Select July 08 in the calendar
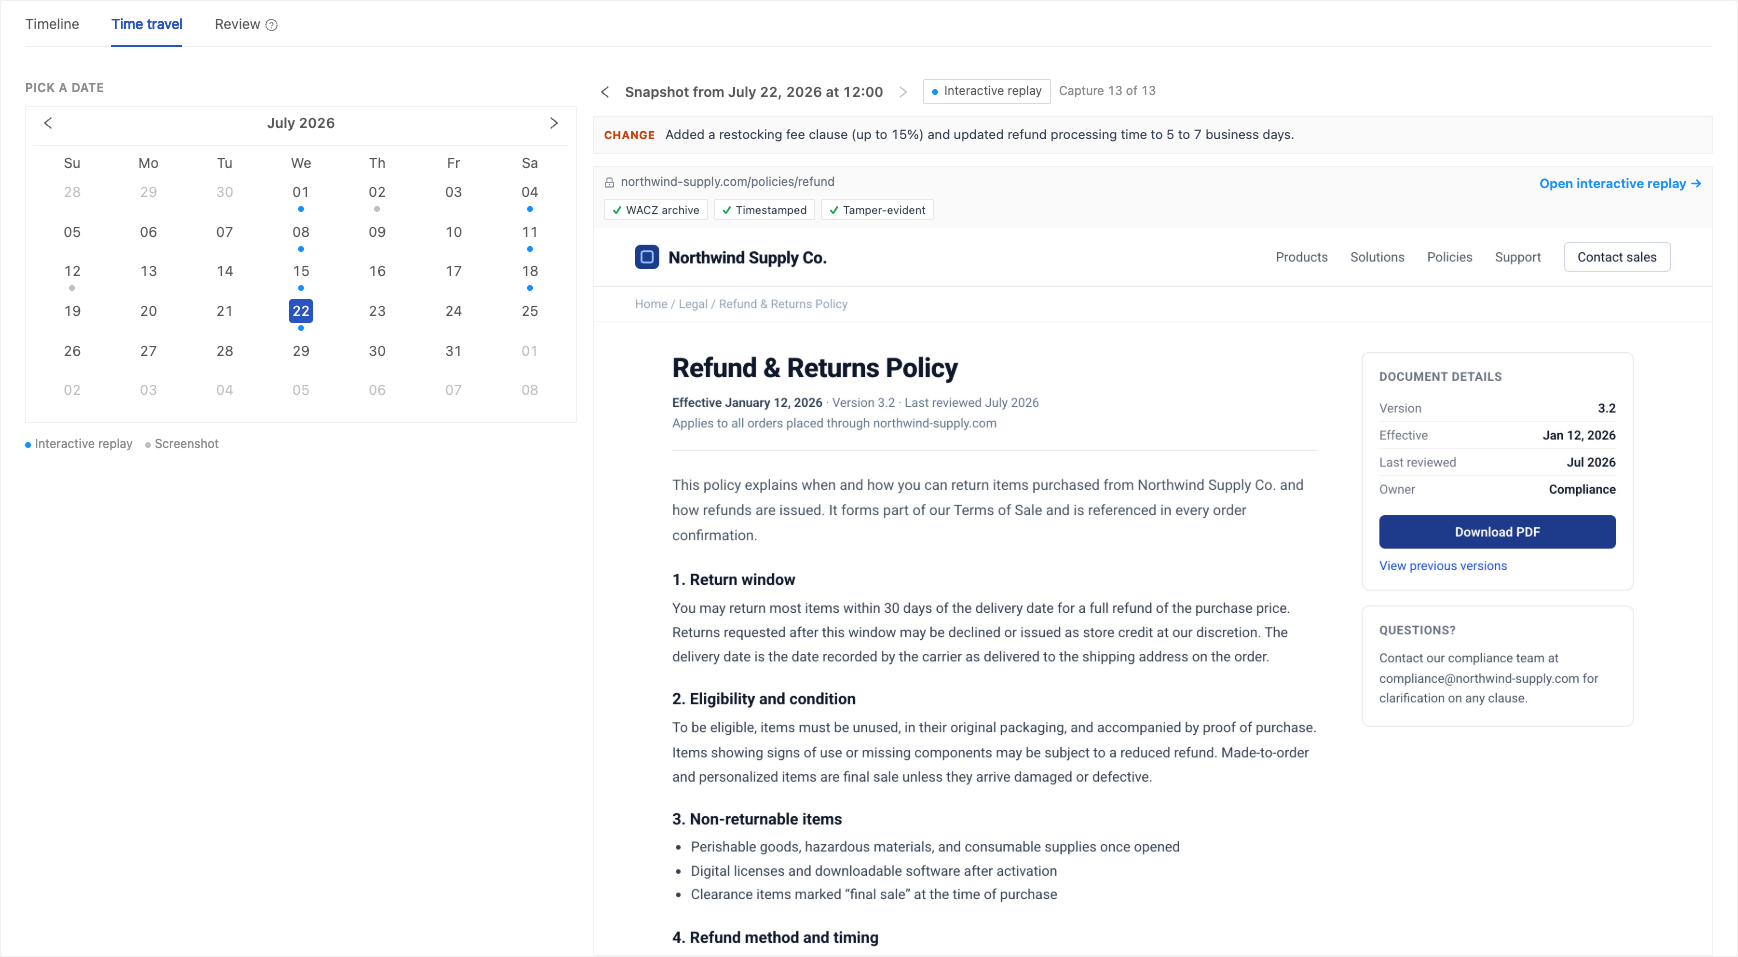The height and width of the screenshot is (957, 1738). pos(301,232)
